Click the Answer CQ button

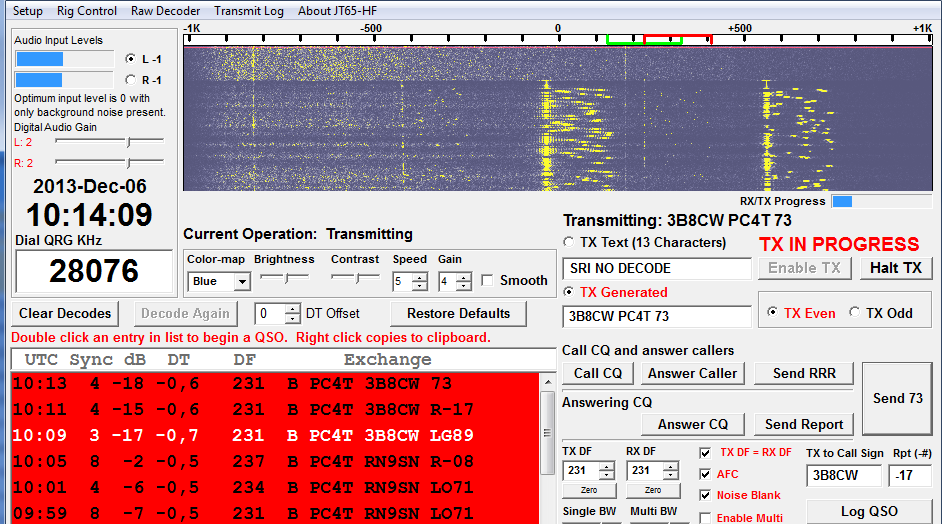693,425
